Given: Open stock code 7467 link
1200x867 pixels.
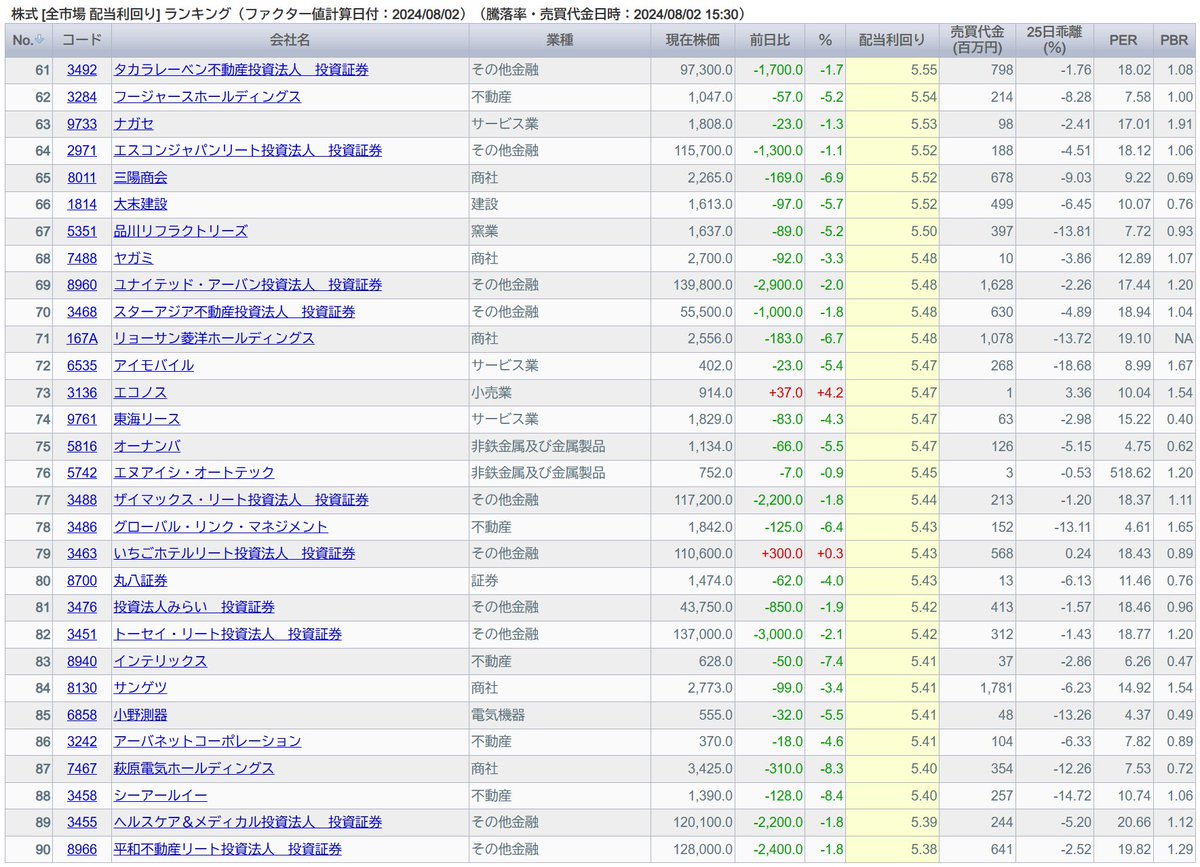Looking at the screenshot, I should (x=82, y=768).
